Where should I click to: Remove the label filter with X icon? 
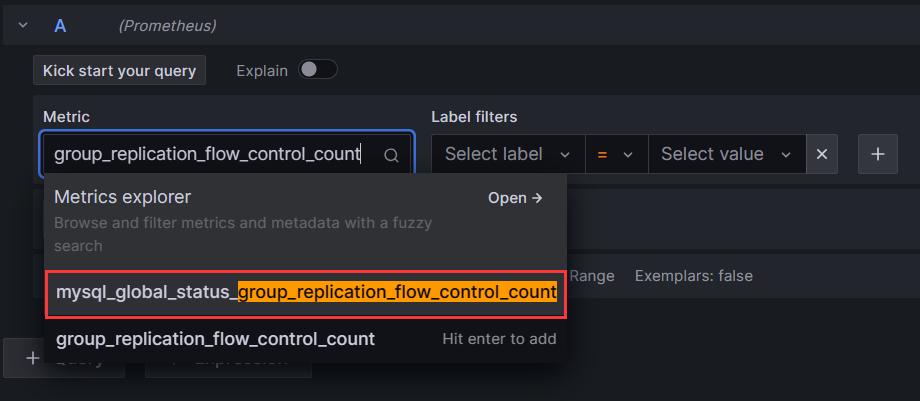822,155
